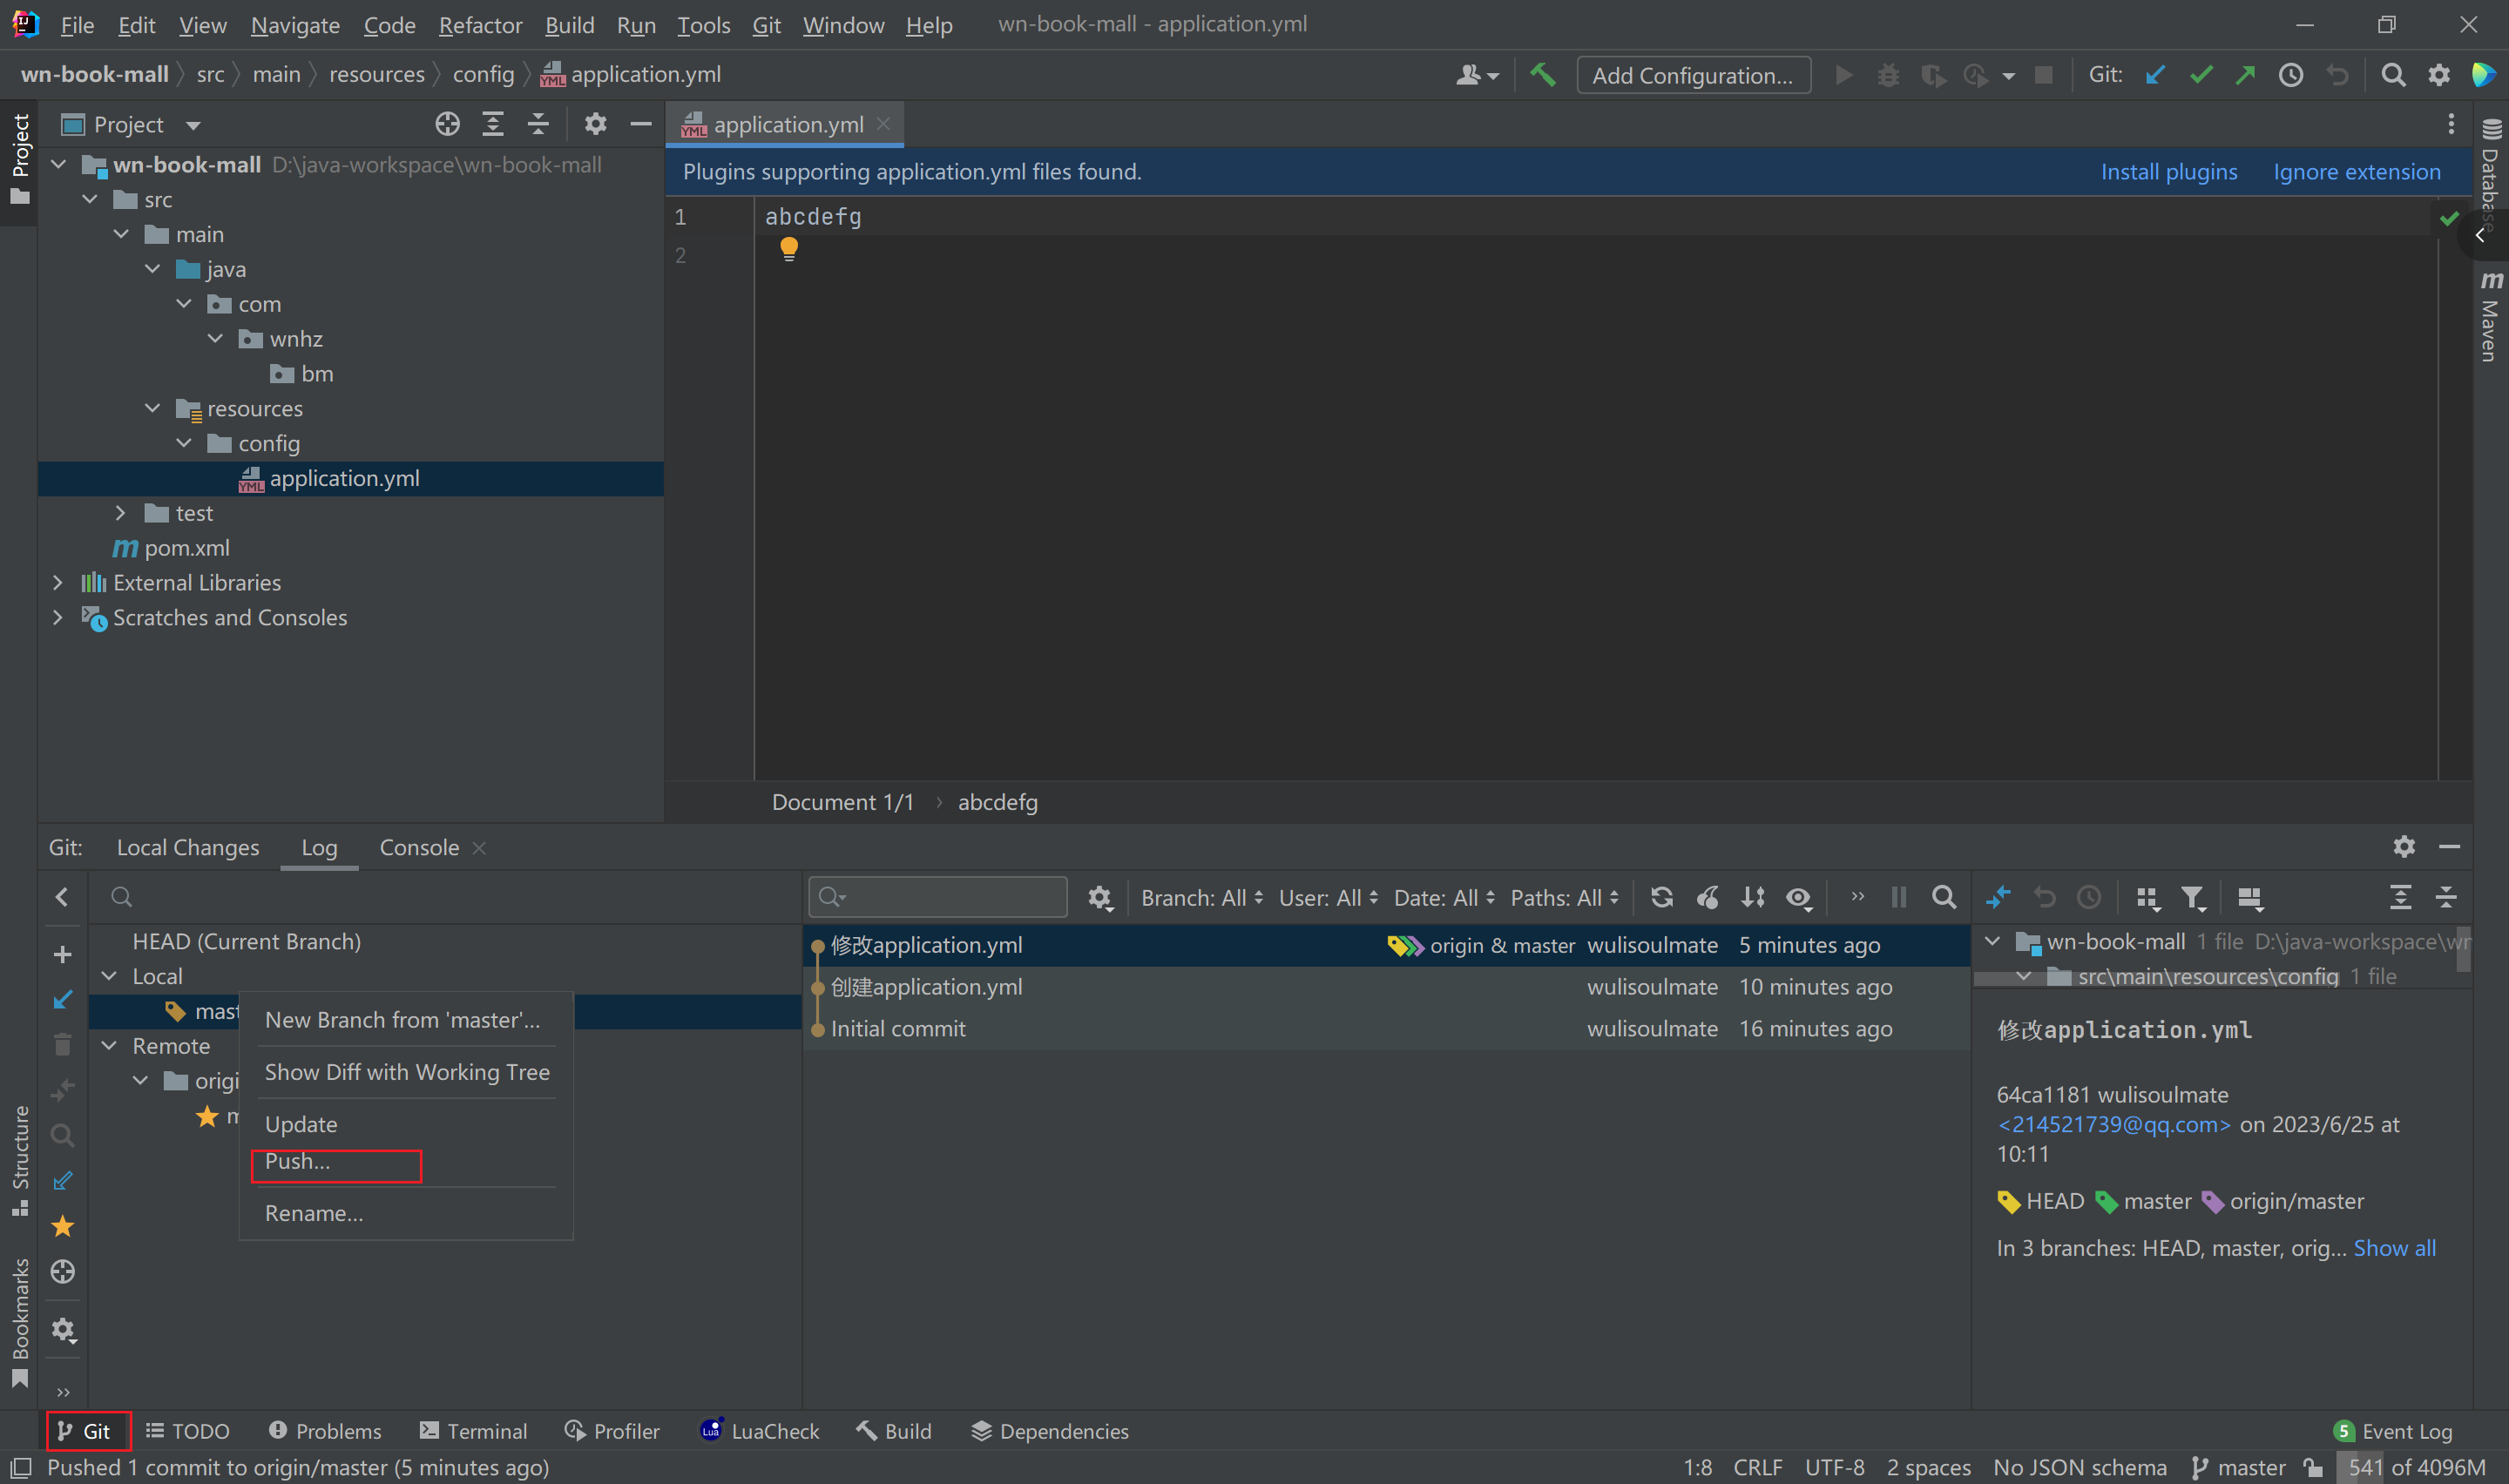Click the Git Commit checkmark icon
Image resolution: width=2509 pixels, height=1484 pixels.
tap(2200, 75)
